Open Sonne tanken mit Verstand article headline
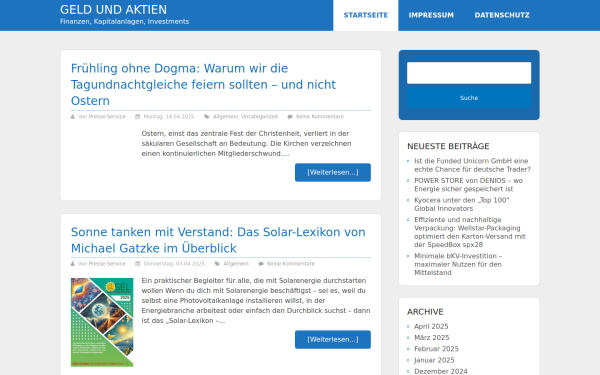Image resolution: width=600 pixels, height=375 pixels. (x=218, y=240)
